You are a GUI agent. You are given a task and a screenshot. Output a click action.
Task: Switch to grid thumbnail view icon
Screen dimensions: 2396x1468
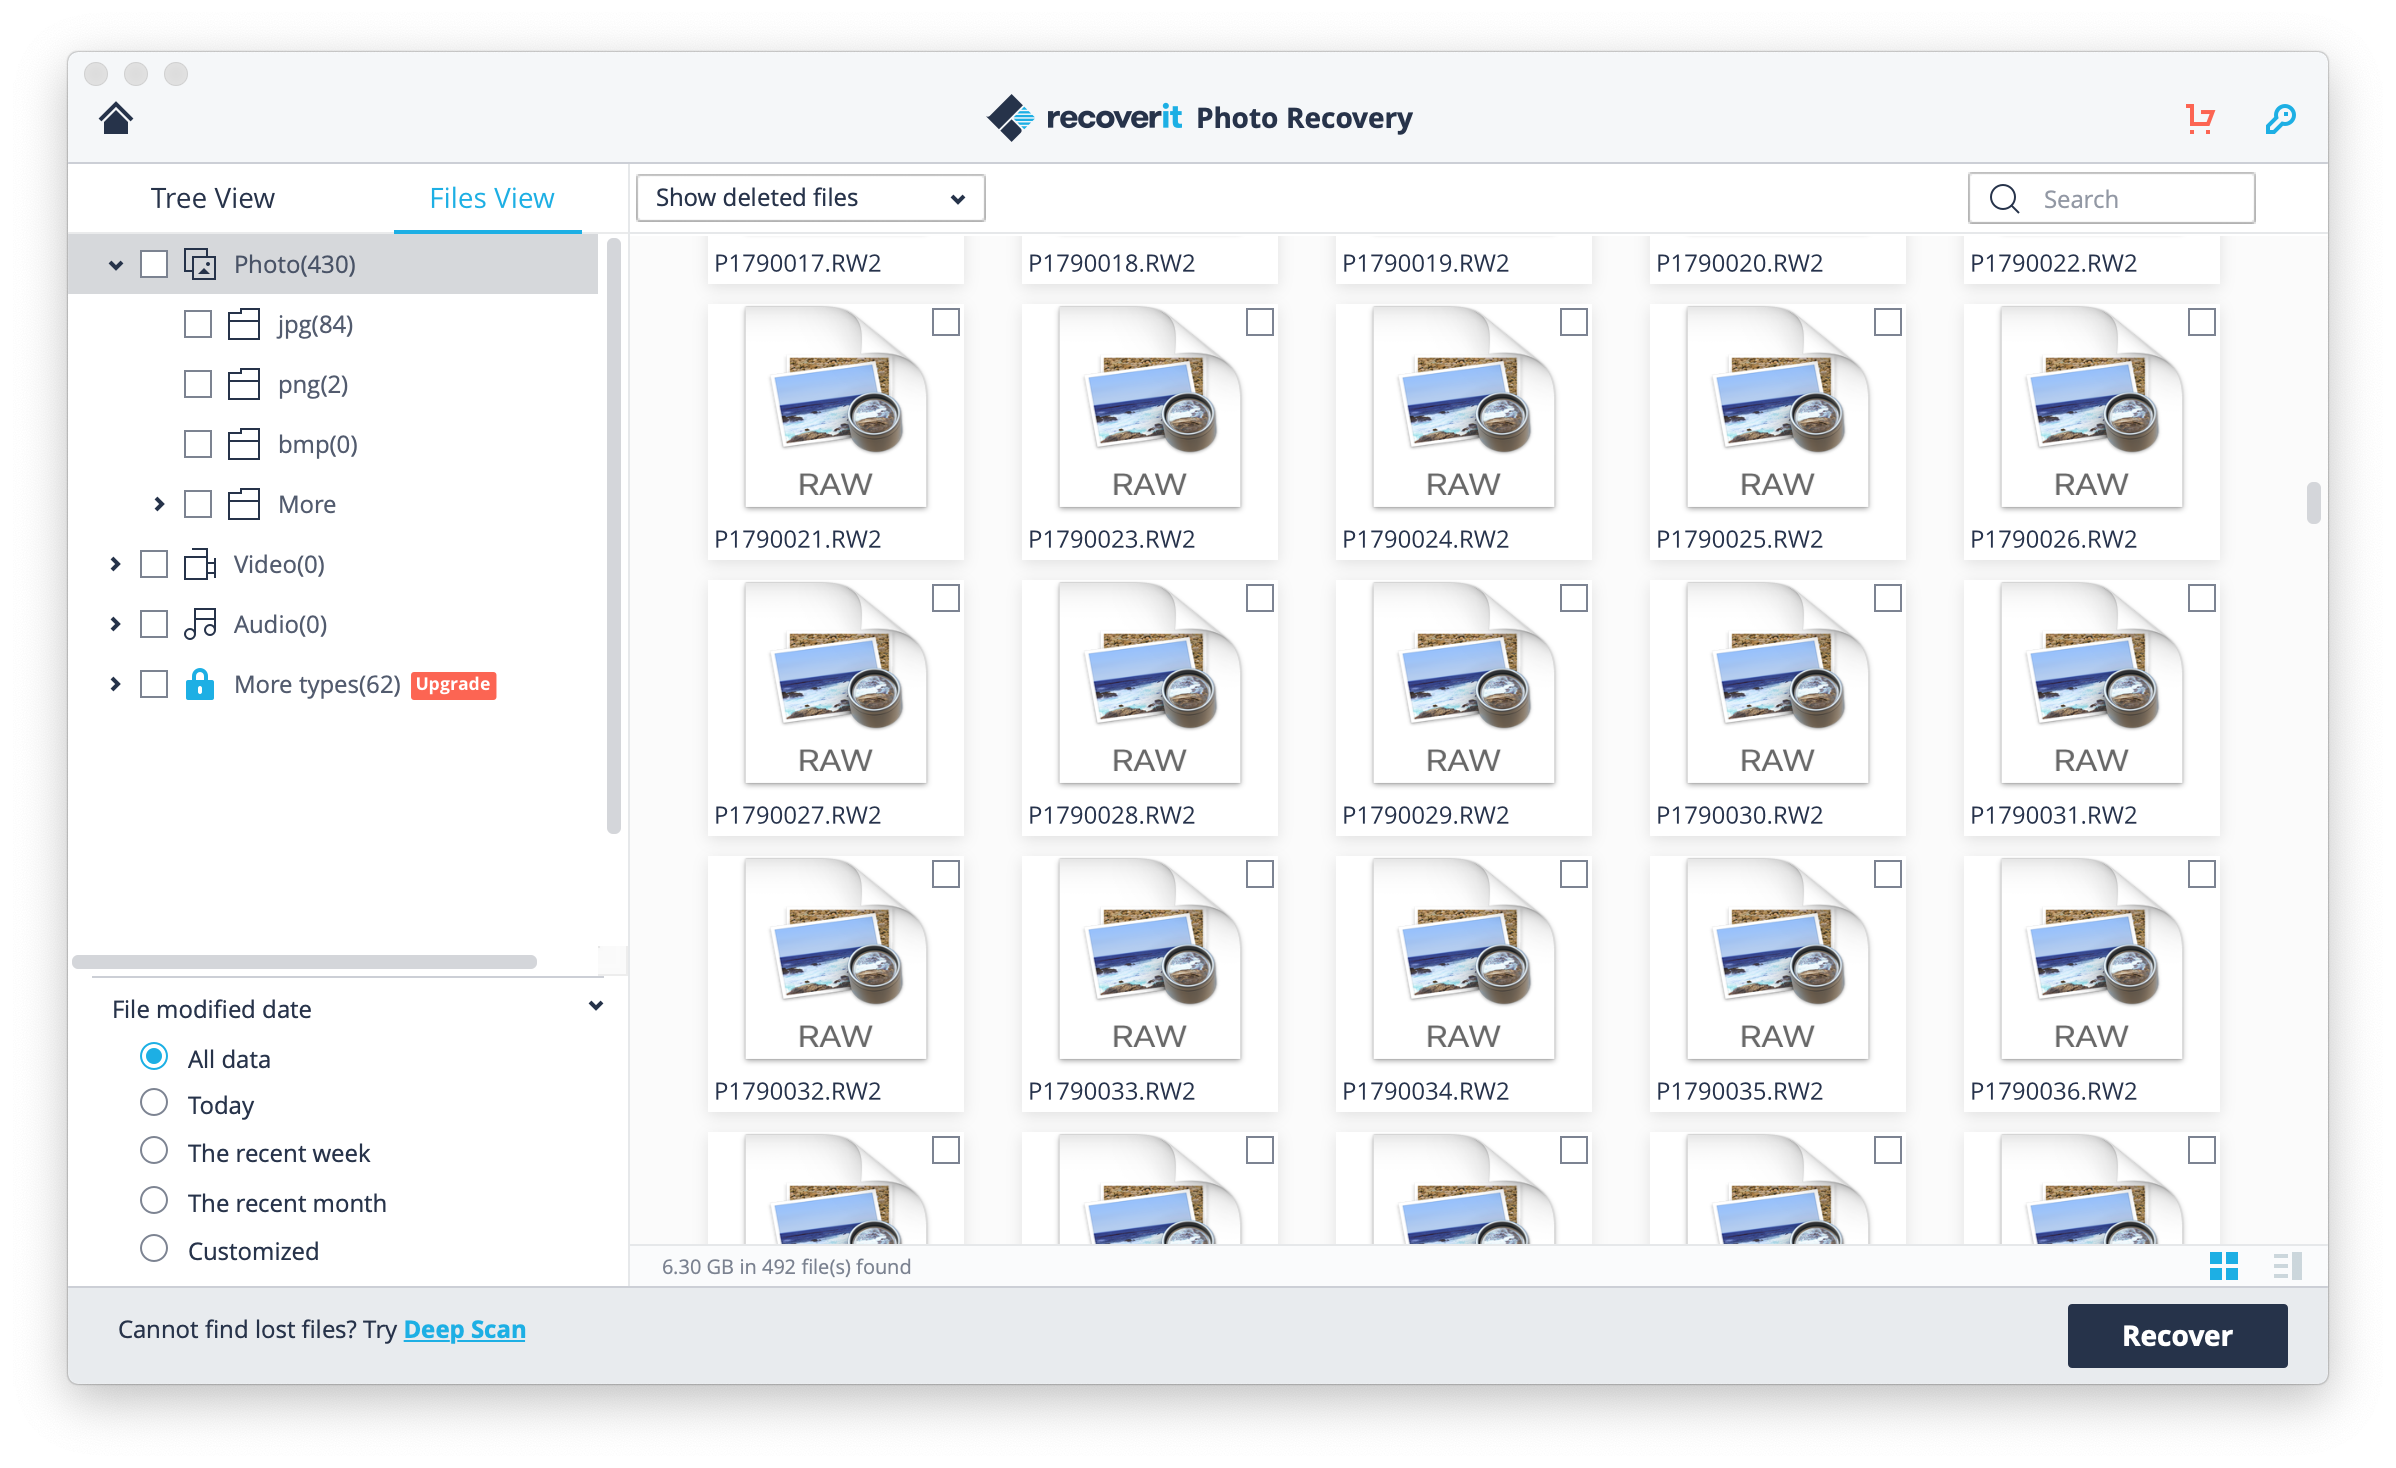(x=2223, y=1266)
